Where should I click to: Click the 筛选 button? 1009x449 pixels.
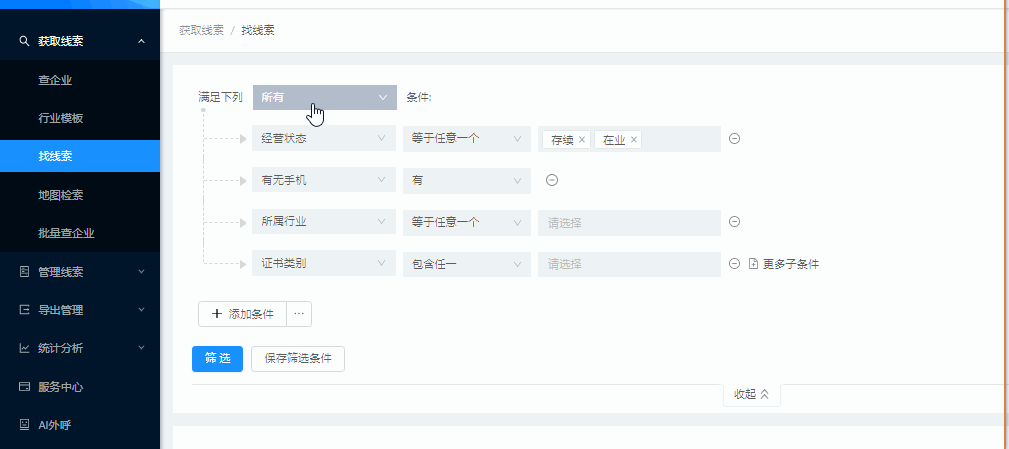217,359
